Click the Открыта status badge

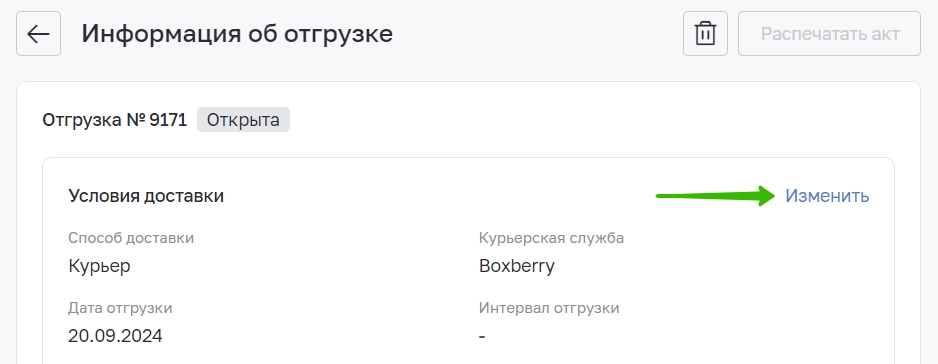(243, 120)
